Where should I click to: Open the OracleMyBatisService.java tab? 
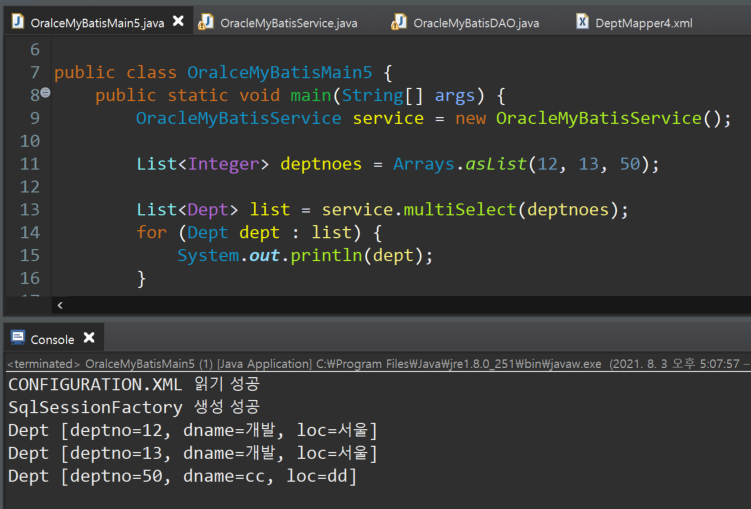tap(288, 23)
